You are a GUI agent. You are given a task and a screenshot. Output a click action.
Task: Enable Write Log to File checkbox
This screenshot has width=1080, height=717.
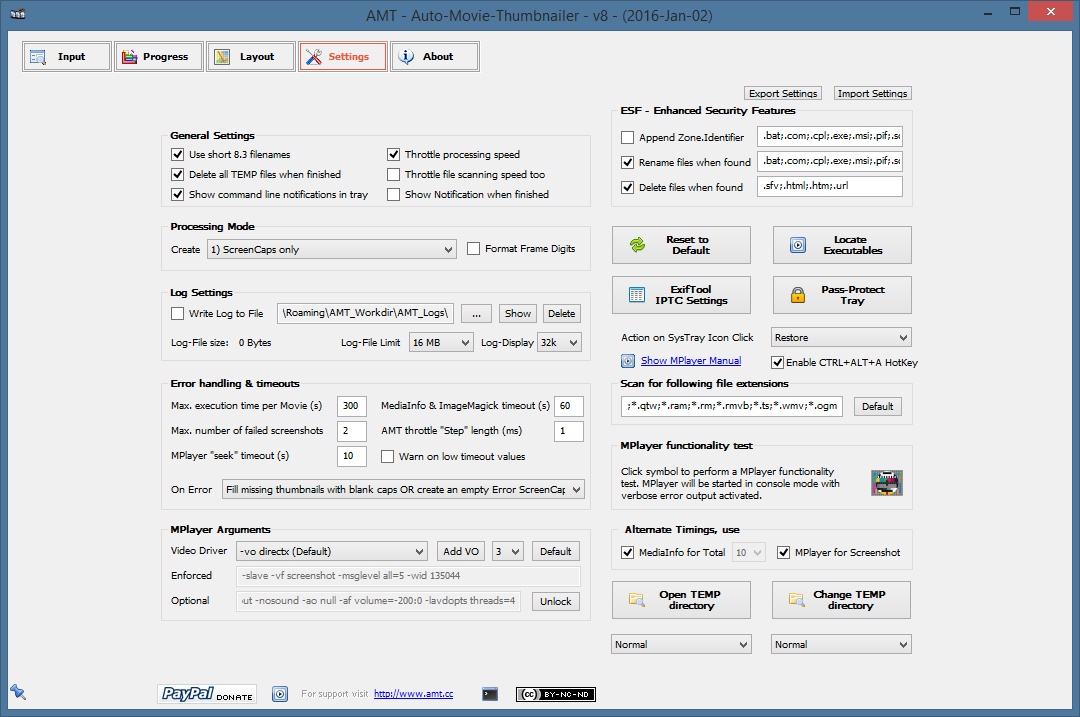178,313
